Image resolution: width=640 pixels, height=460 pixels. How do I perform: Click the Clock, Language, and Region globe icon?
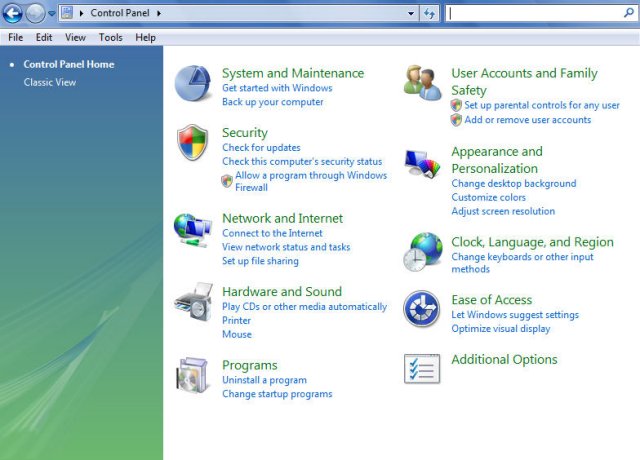click(x=422, y=252)
